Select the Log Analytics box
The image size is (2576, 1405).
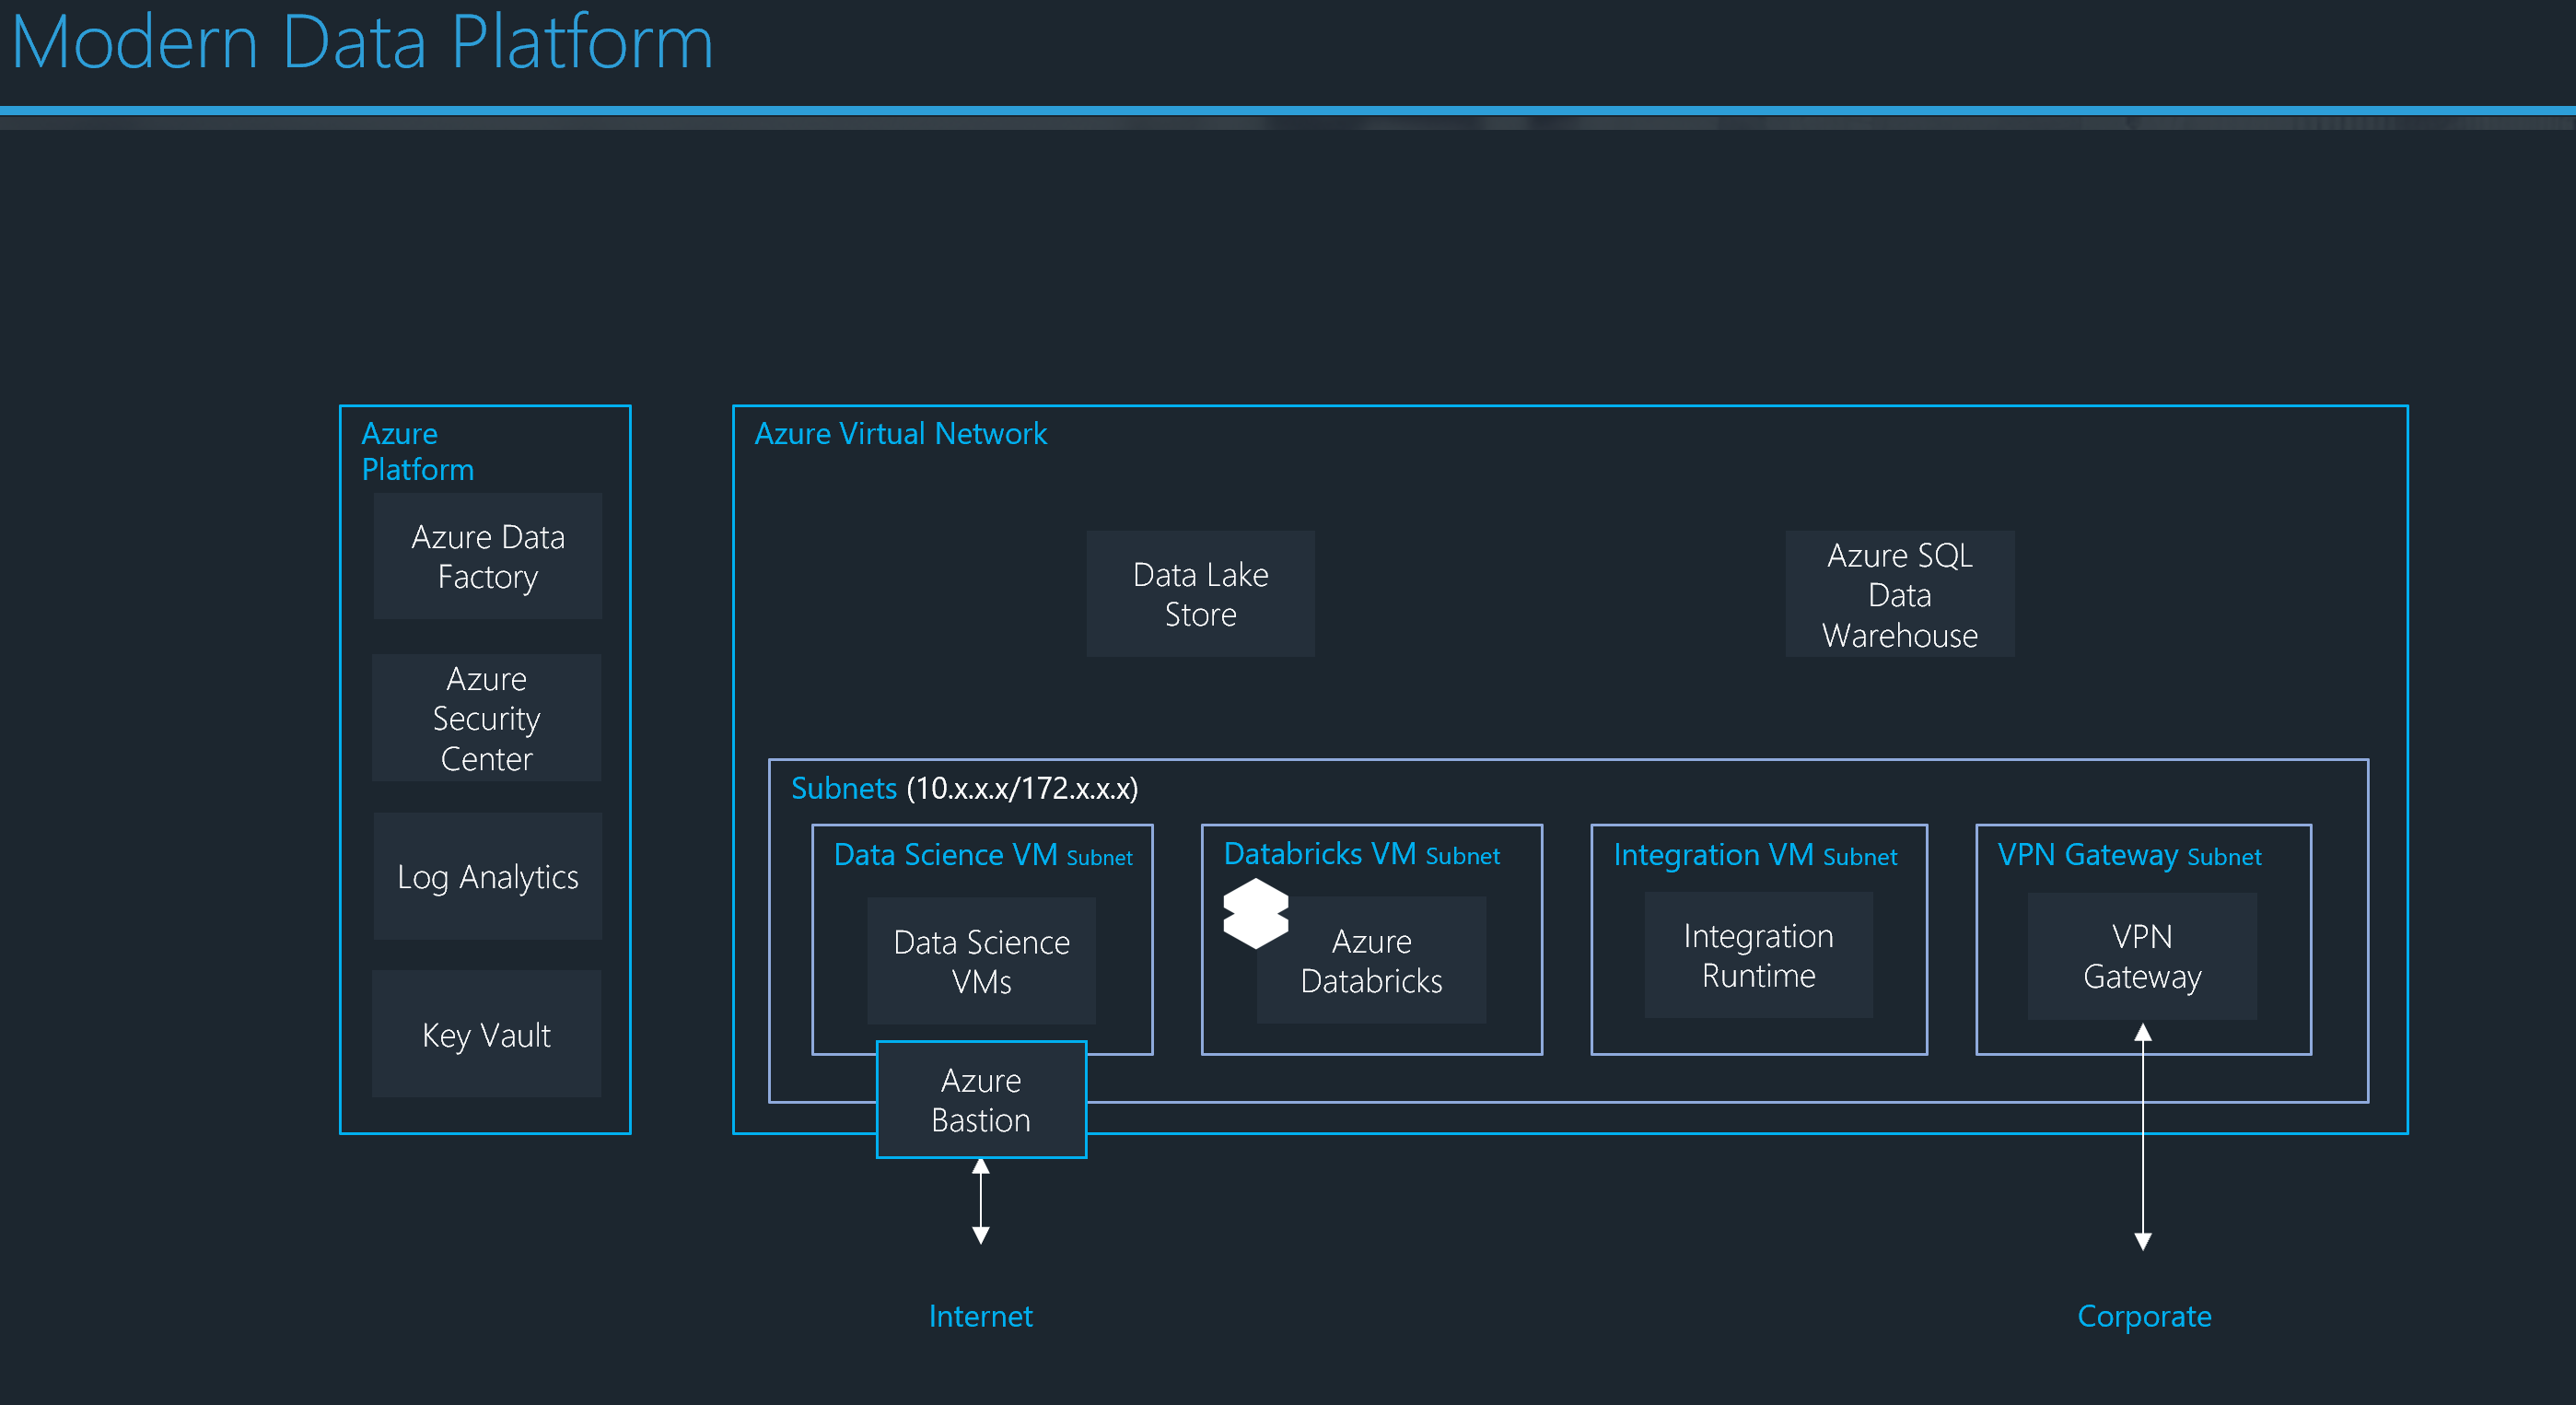coord(487,877)
